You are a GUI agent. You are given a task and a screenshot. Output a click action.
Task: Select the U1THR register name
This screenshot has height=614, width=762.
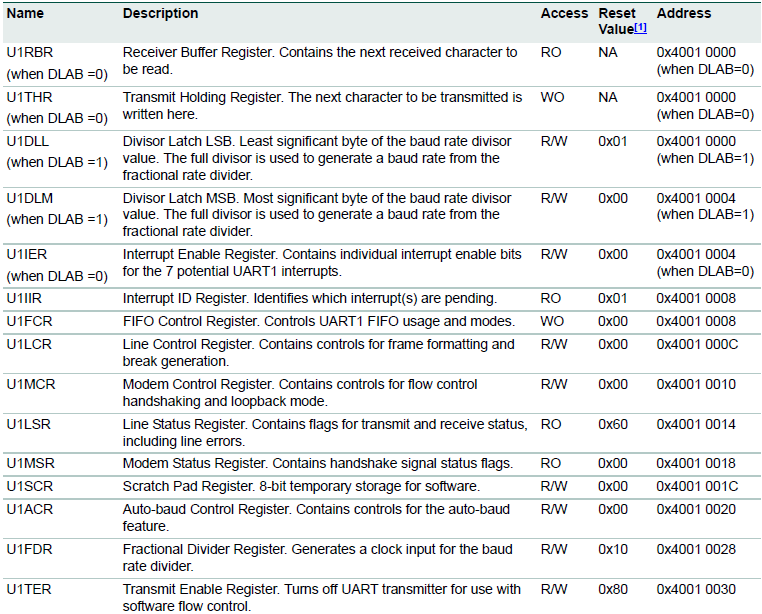click(27, 98)
